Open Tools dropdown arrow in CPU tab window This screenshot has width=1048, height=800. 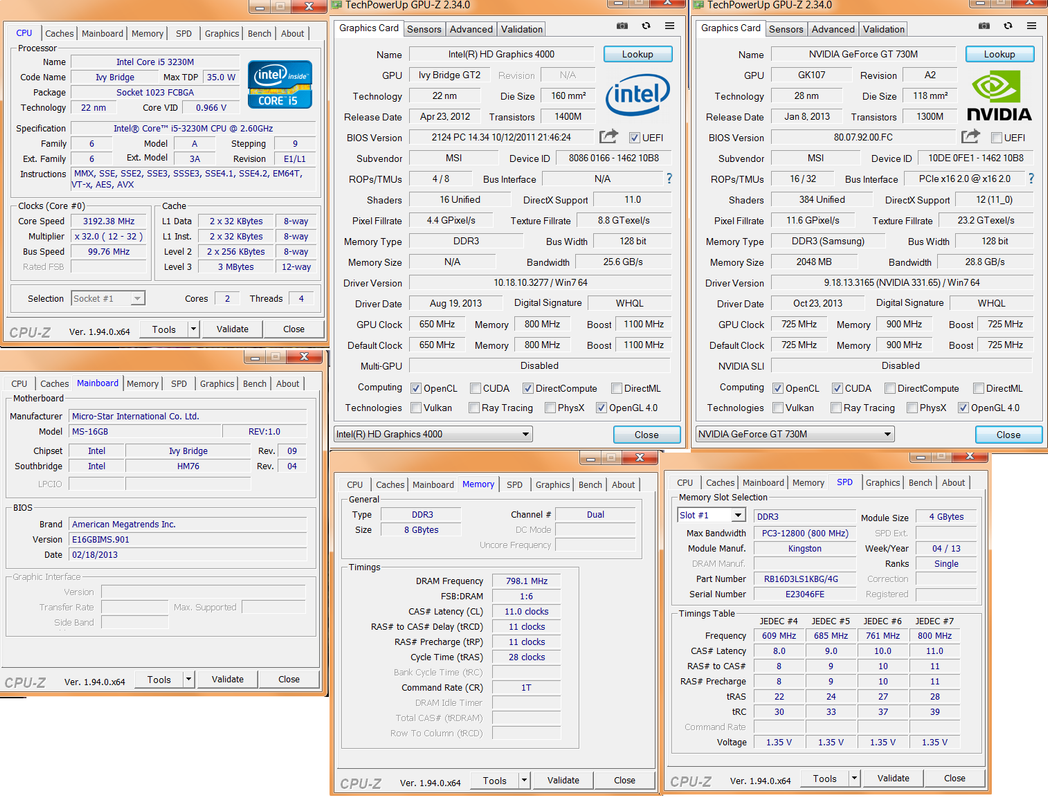(x=194, y=329)
